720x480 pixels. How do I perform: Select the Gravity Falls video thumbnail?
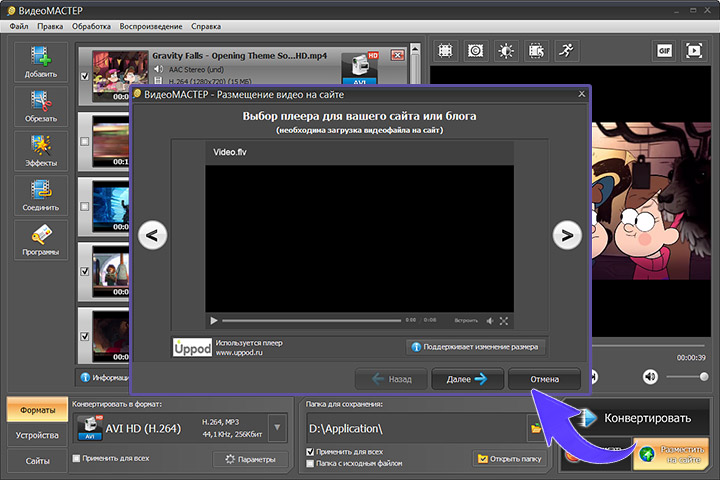click(120, 76)
